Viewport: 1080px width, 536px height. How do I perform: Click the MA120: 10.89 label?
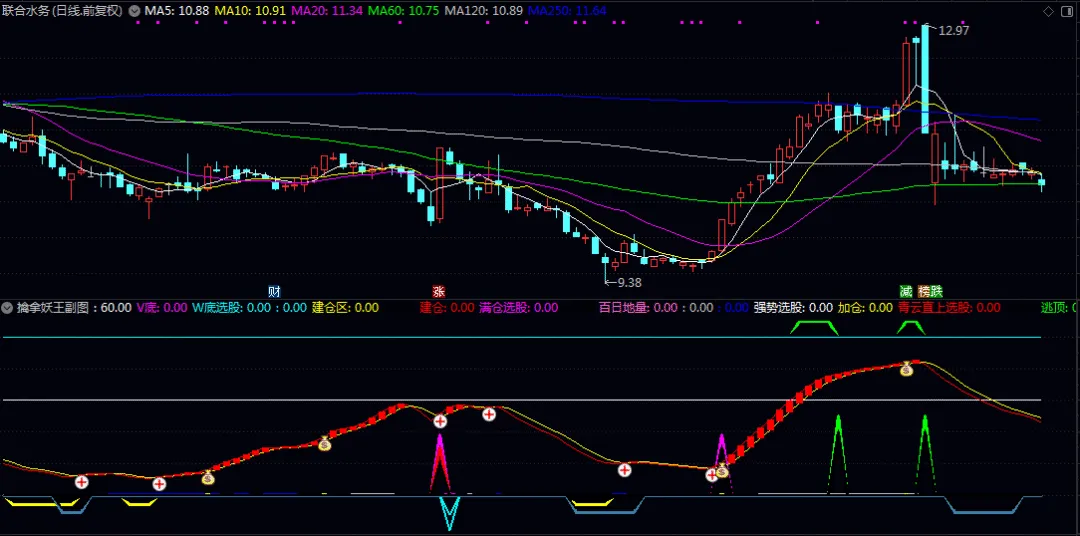tap(482, 11)
